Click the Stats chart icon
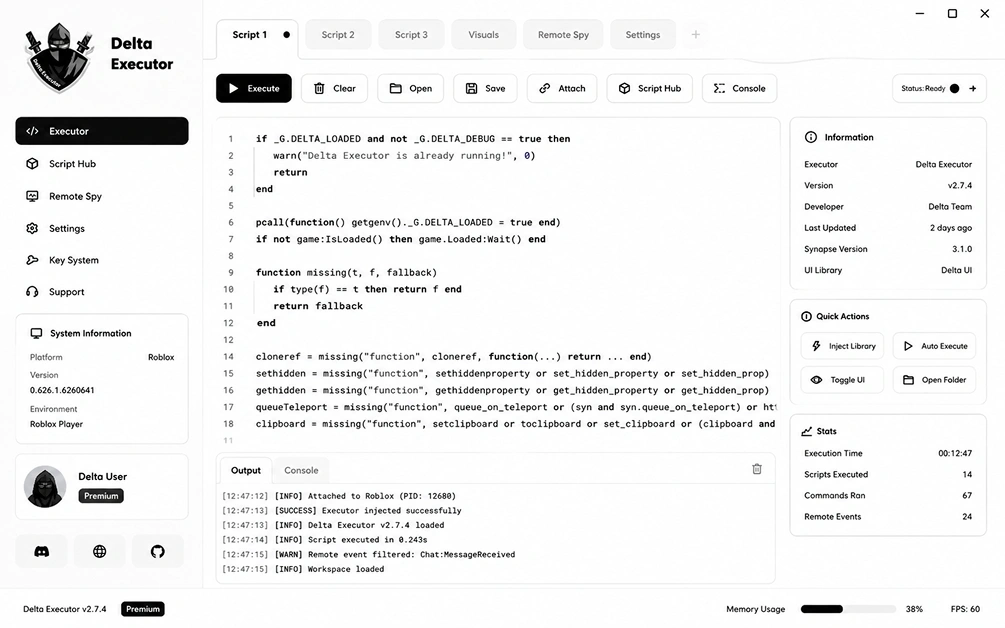 click(x=807, y=431)
